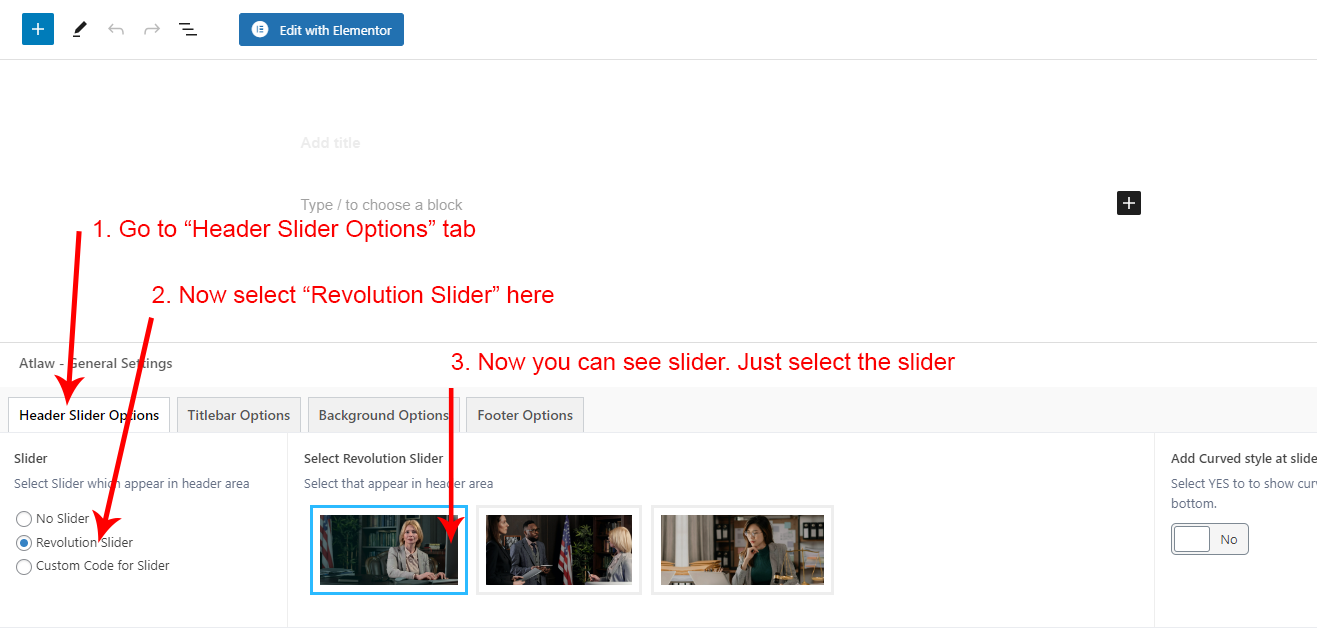Select the No Slider radio option
1317x632 pixels.
coord(25,519)
